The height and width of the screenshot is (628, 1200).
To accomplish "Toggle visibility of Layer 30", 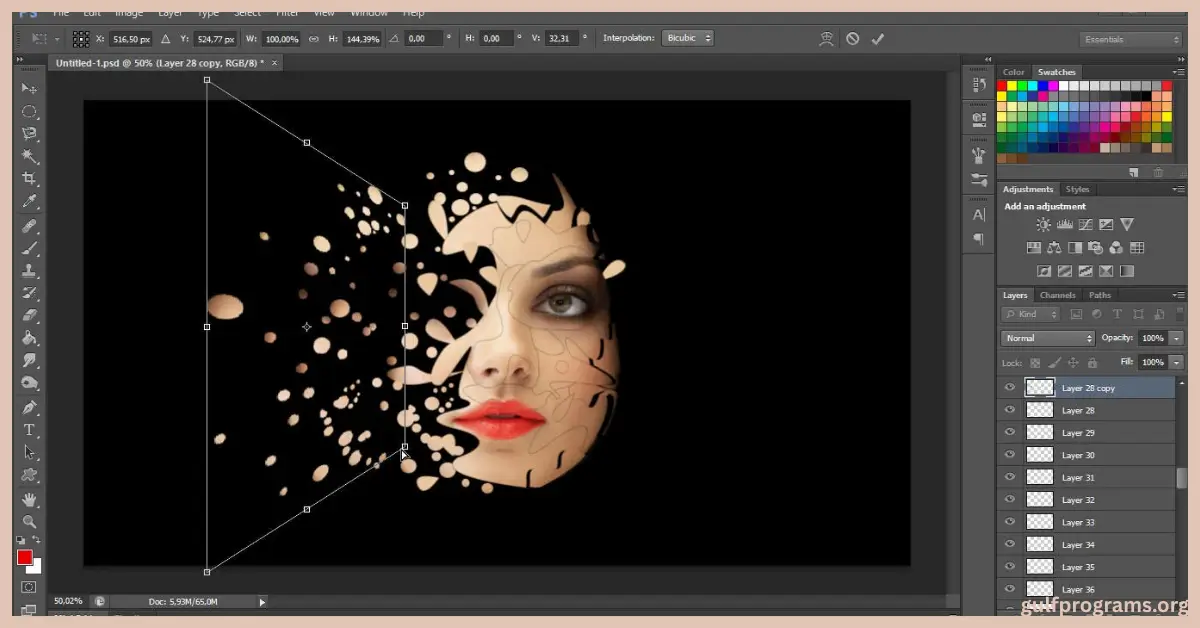I will tap(1010, 455).
